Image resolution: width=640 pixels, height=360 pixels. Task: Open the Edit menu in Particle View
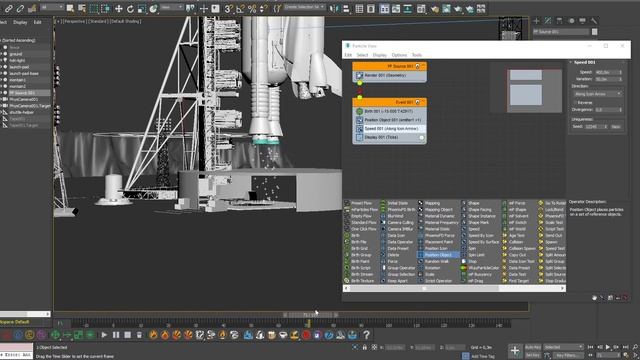click(348, 55)
